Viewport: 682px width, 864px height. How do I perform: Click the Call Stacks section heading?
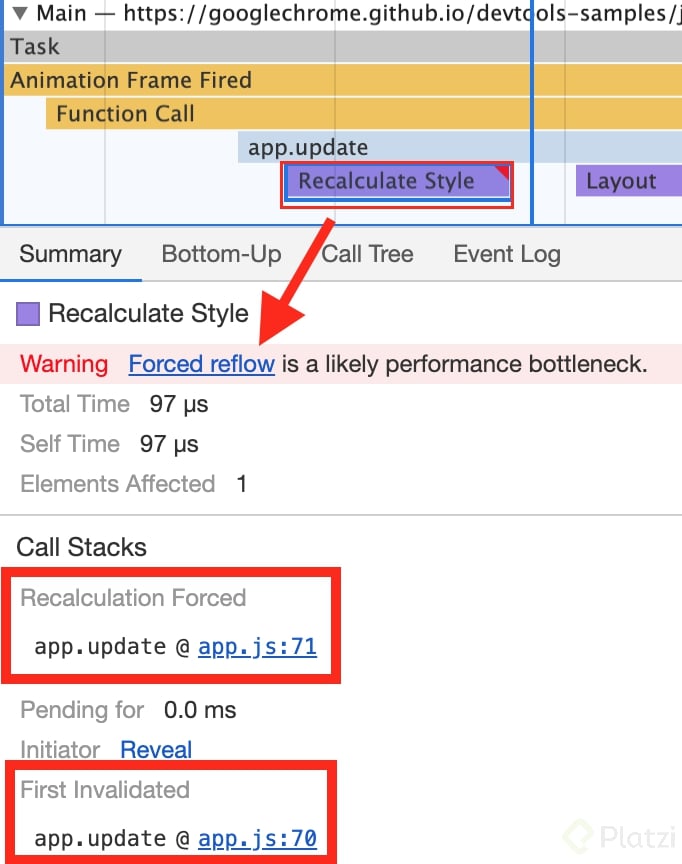(81, 547)
